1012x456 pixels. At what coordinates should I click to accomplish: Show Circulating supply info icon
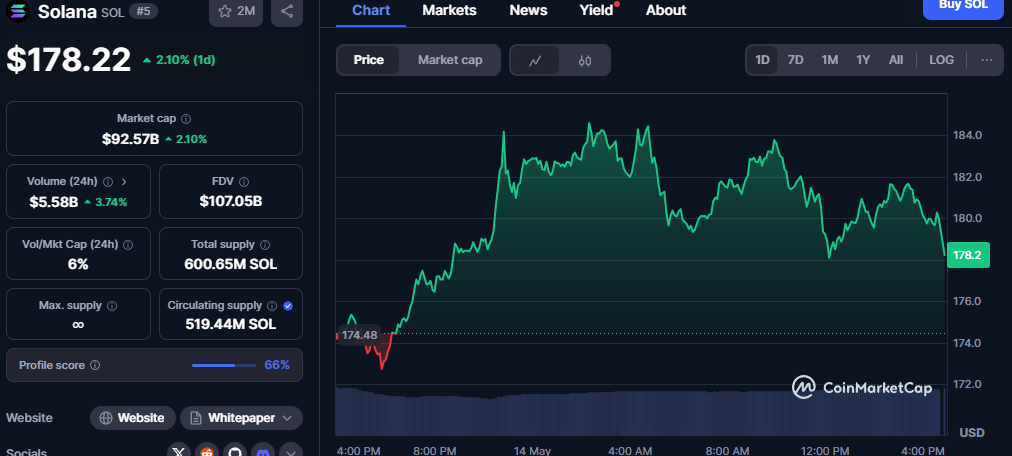click(x=272, y=306)
